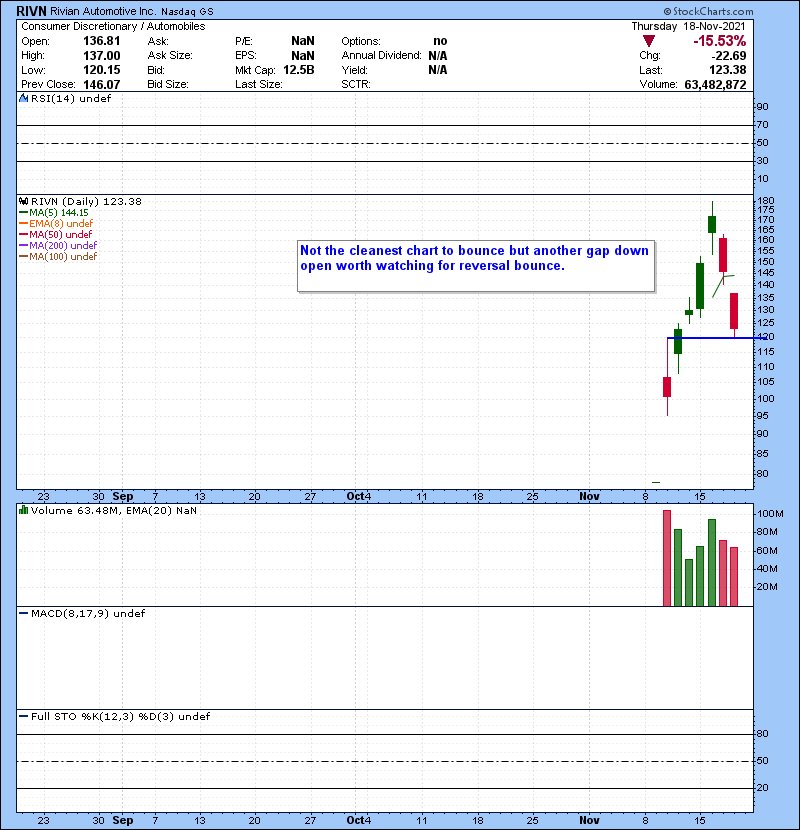Click the Consumer Discretionary / Automobiles sector text
800x830 pixels.
(x=113, y=26)
